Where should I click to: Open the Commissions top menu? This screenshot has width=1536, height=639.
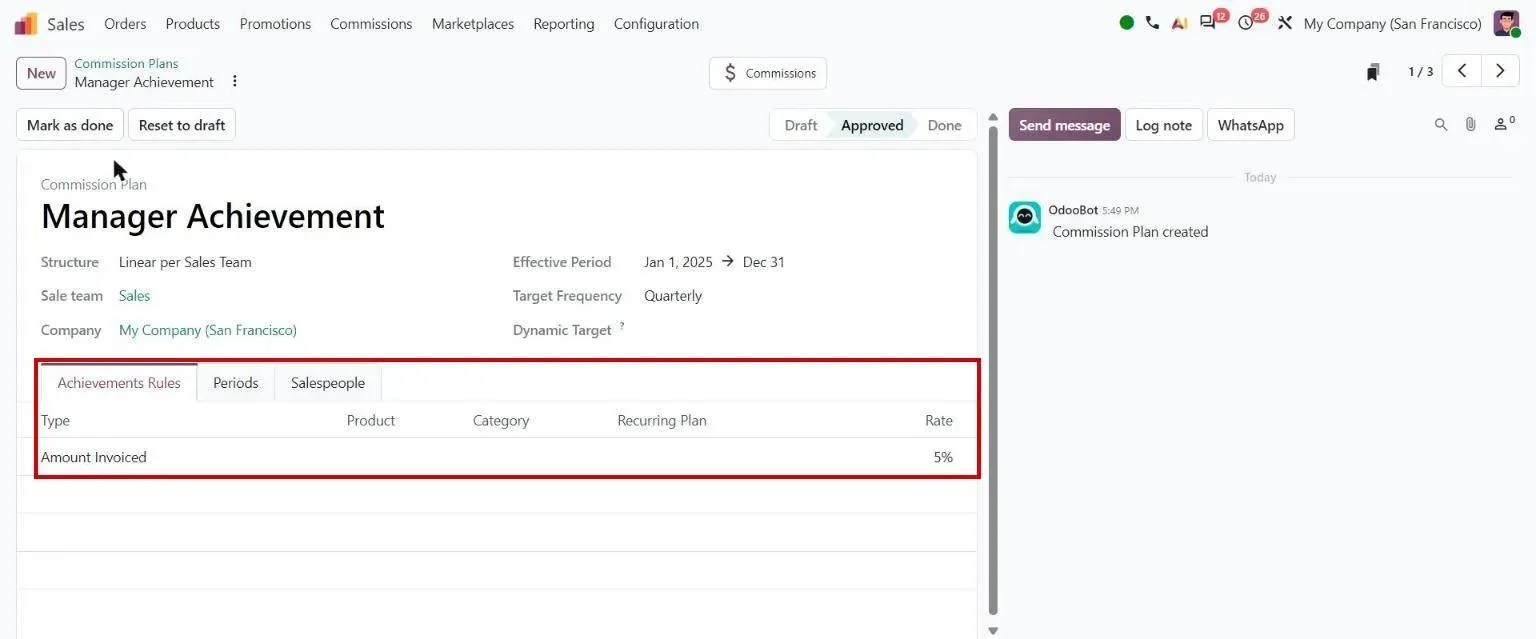click(x=371, y=23)
